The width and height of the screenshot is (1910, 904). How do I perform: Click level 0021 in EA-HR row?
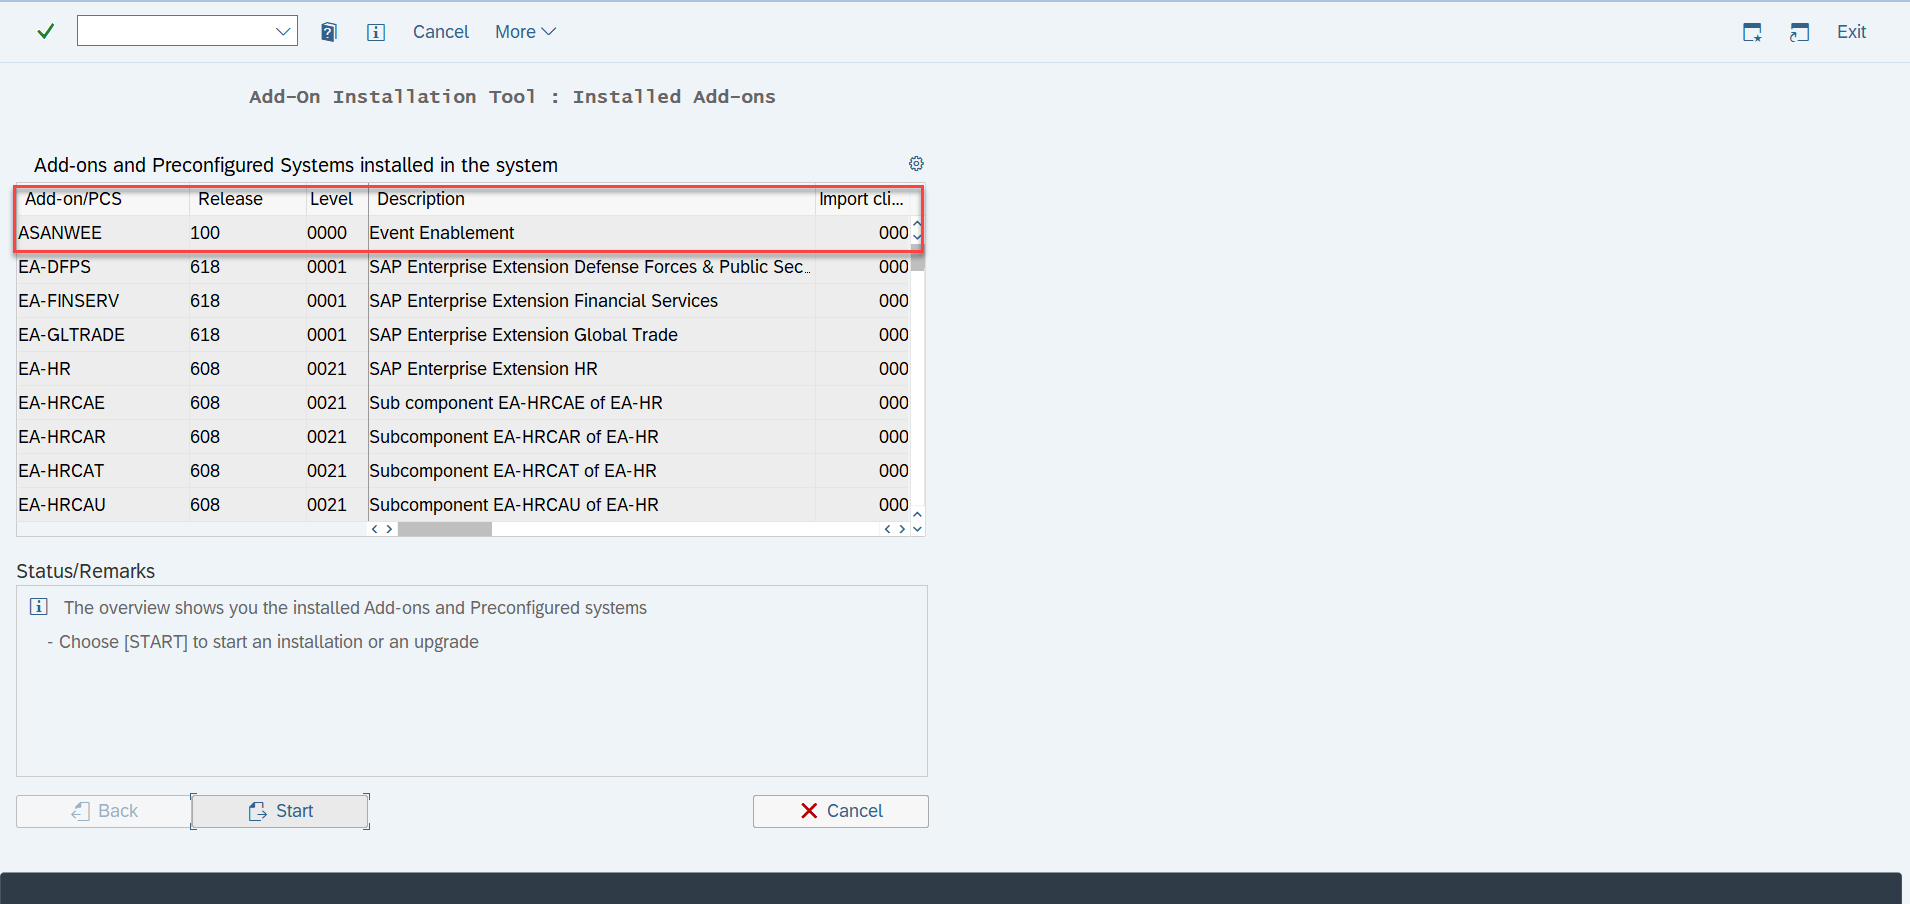[327, 369]
